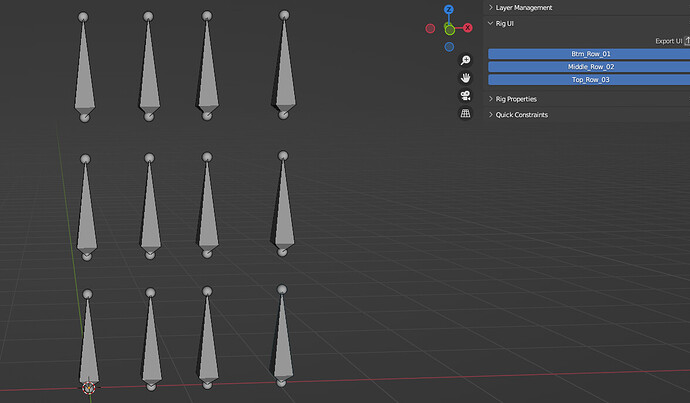Toggle the Middle_Row_02 layer button
The height and width of the screenshot is (403, 690).
589,67
